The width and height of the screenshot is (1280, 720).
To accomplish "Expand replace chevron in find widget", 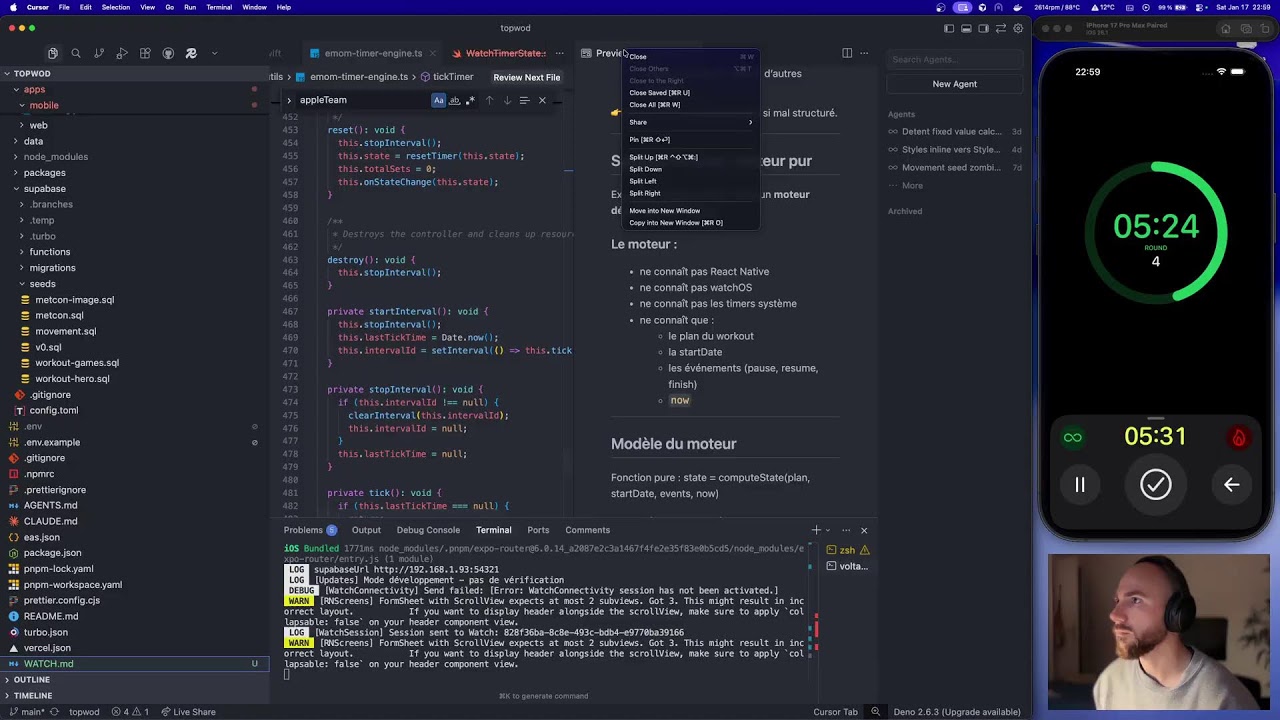I will tap(288, 100).
